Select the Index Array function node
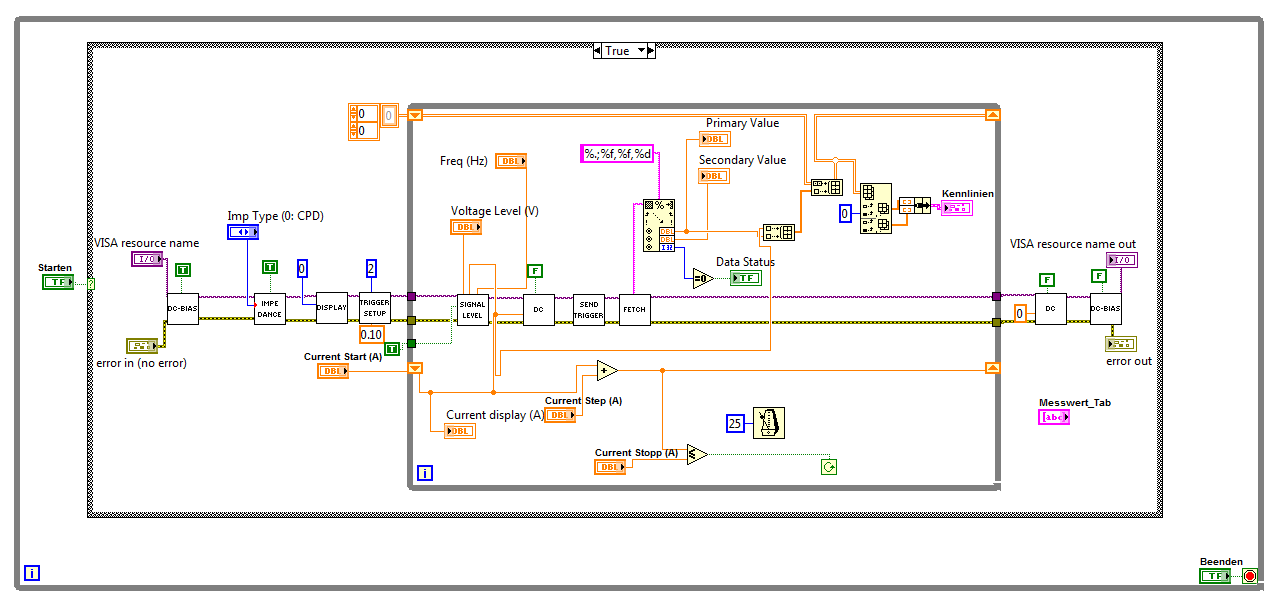The height and width of the screenshot is (607, 1278). click(876, 208)
